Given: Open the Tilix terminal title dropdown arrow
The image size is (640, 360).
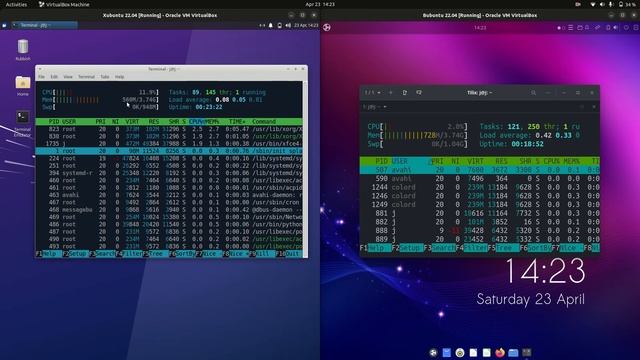Looking at the screenshot, I should pyautogui.click(x=384, y=107).
